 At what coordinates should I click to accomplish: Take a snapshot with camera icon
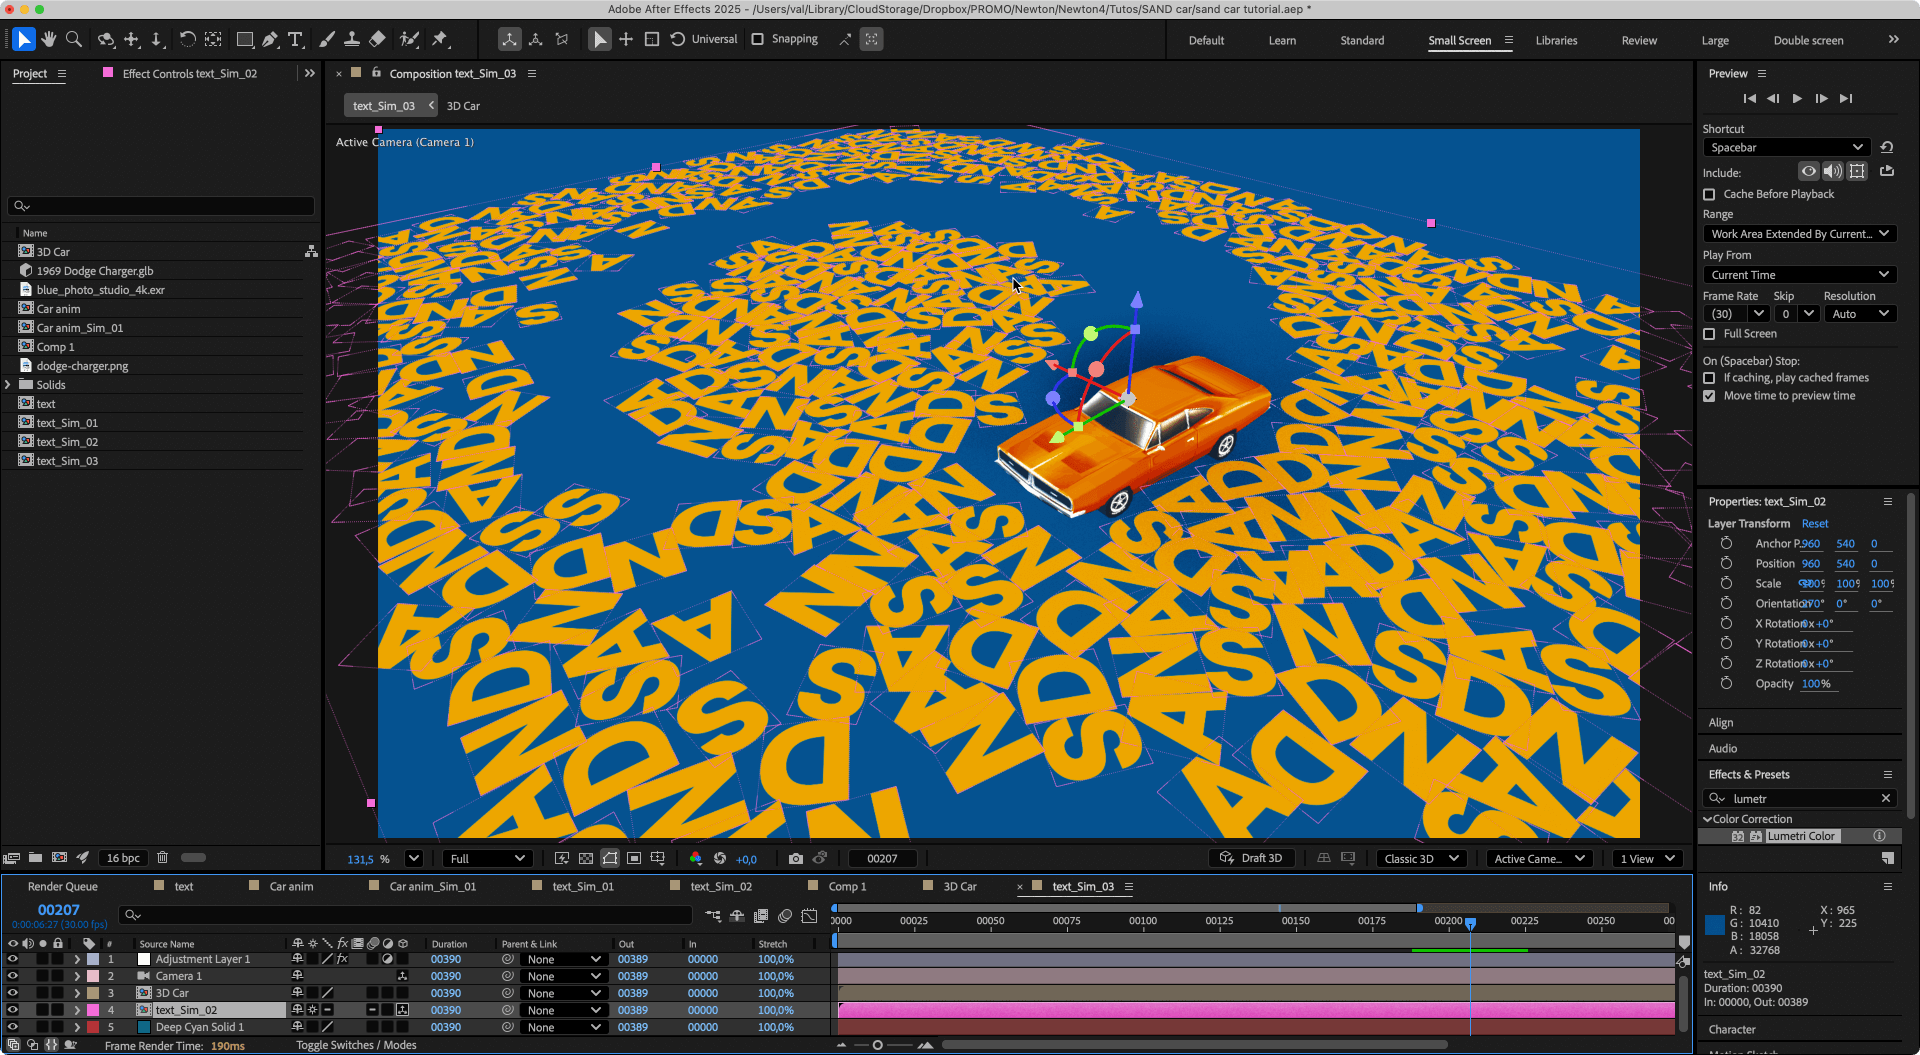tap(795, 858)
